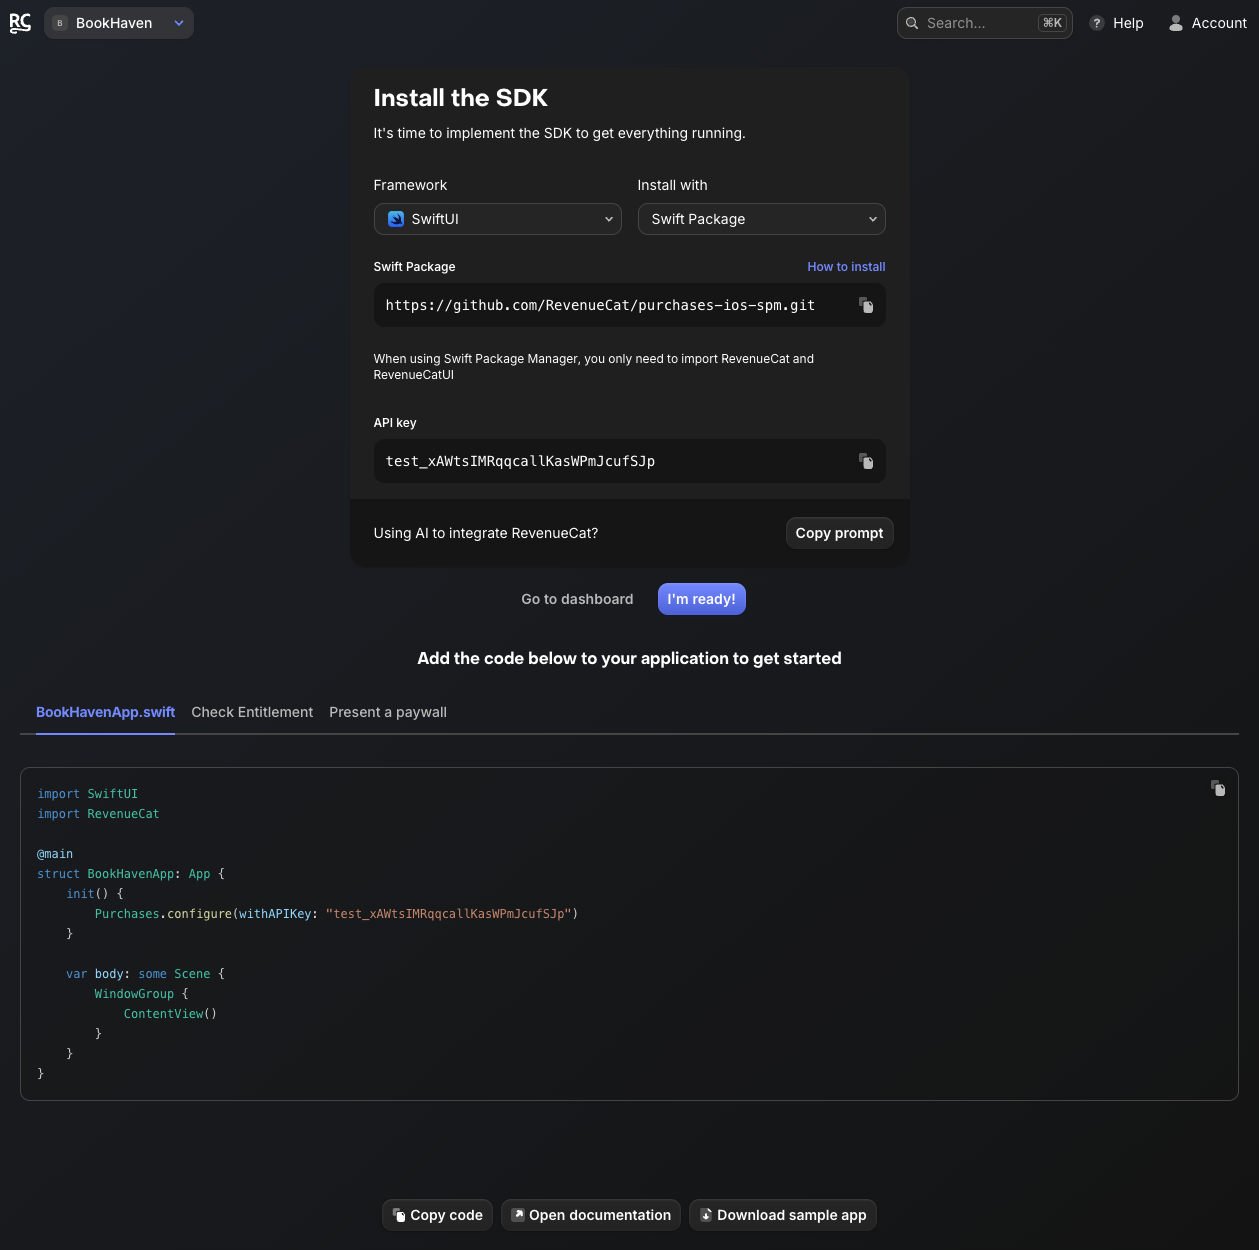This screenshot has height=1250, width=1259.
Task: Follow the How to install link
Action: click(x=846, y=267)
